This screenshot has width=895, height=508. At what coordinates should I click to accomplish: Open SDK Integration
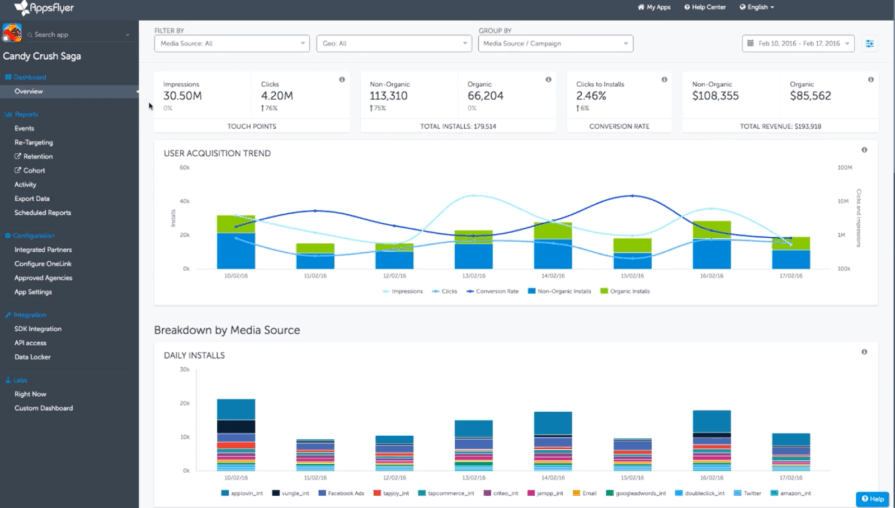coord(38,329)
